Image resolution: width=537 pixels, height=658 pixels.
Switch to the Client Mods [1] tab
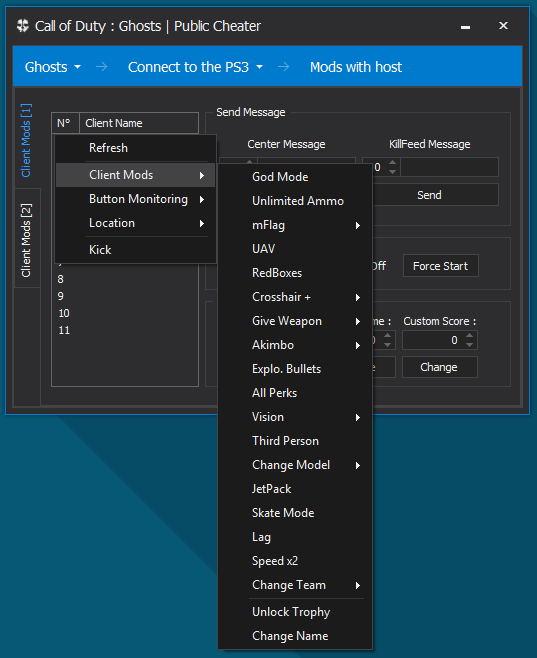click(26, 140)
